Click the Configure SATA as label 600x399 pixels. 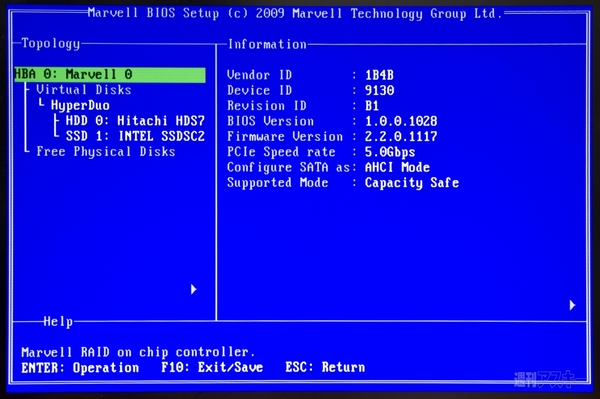289,168
